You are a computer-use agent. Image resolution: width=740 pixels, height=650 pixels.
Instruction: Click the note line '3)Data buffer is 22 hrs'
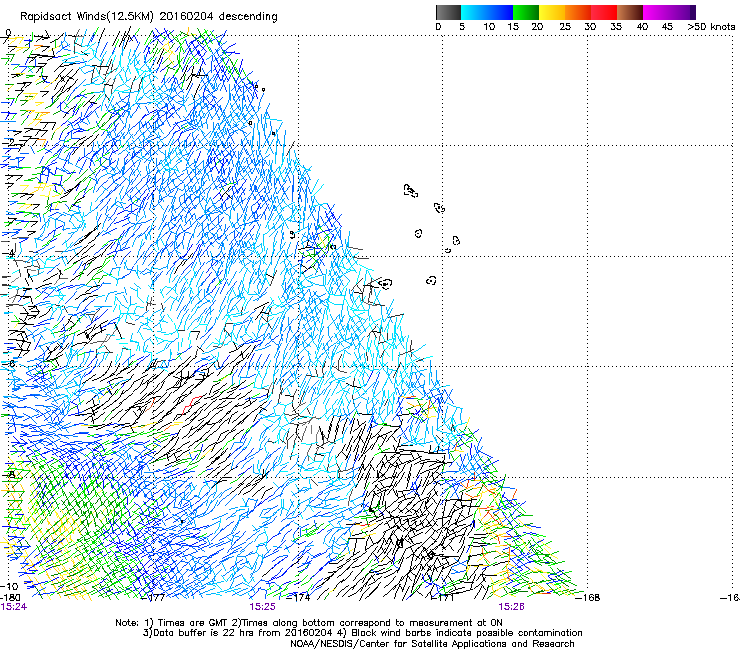point(362,633)
